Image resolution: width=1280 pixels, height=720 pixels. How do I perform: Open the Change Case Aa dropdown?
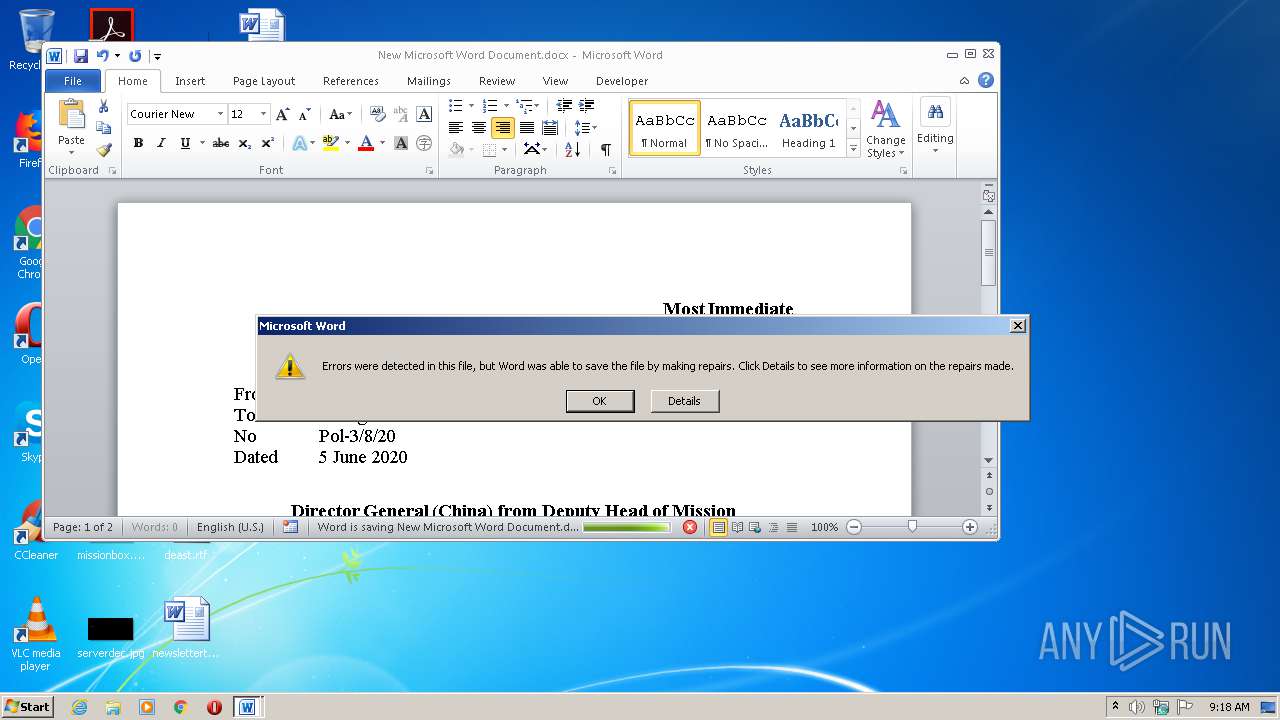click(341, 114)
